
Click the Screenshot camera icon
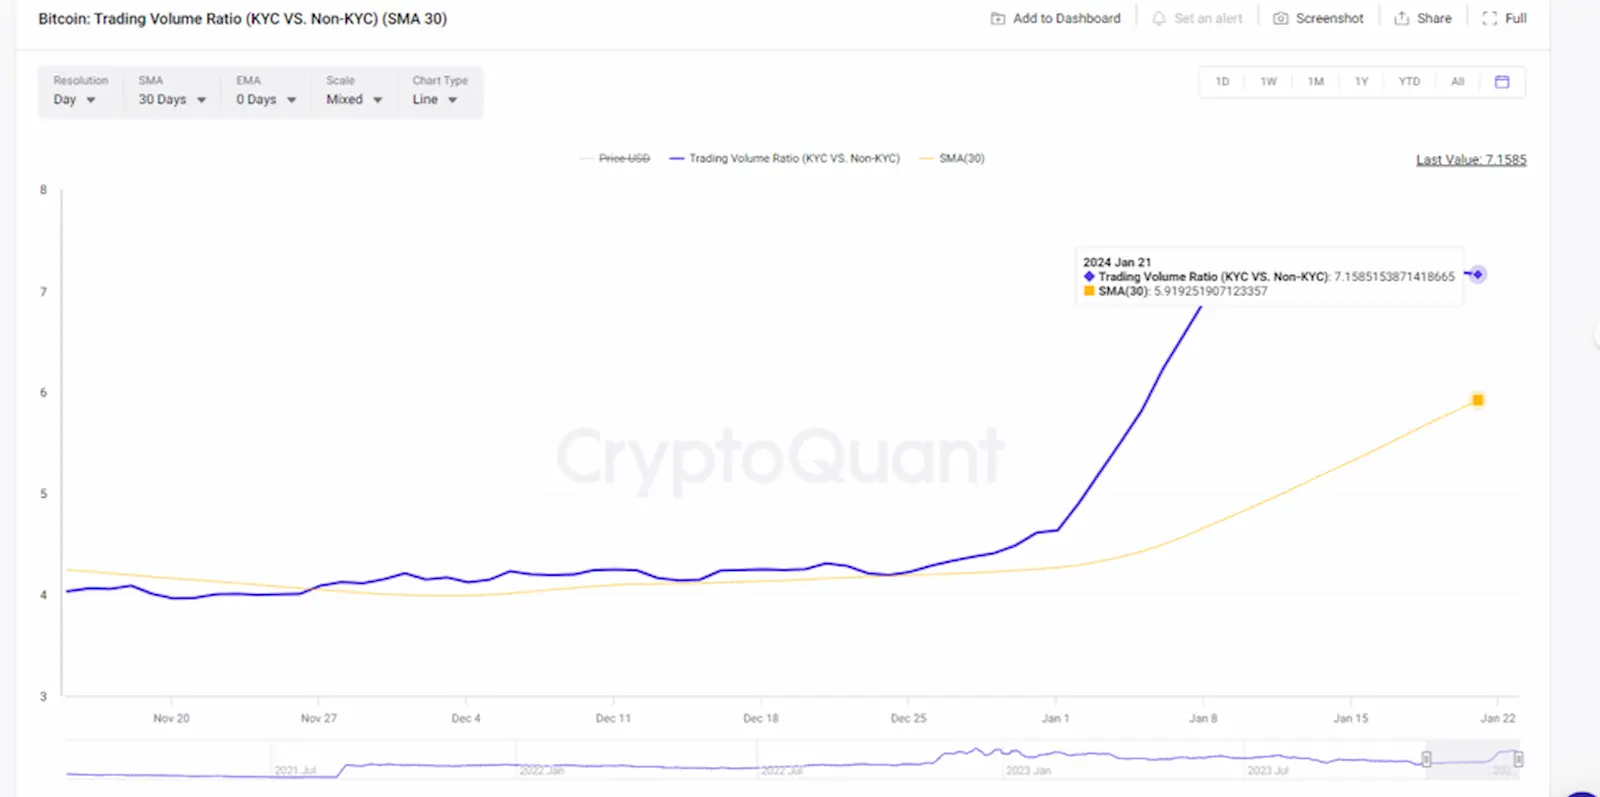click(x=1280, y=19)
